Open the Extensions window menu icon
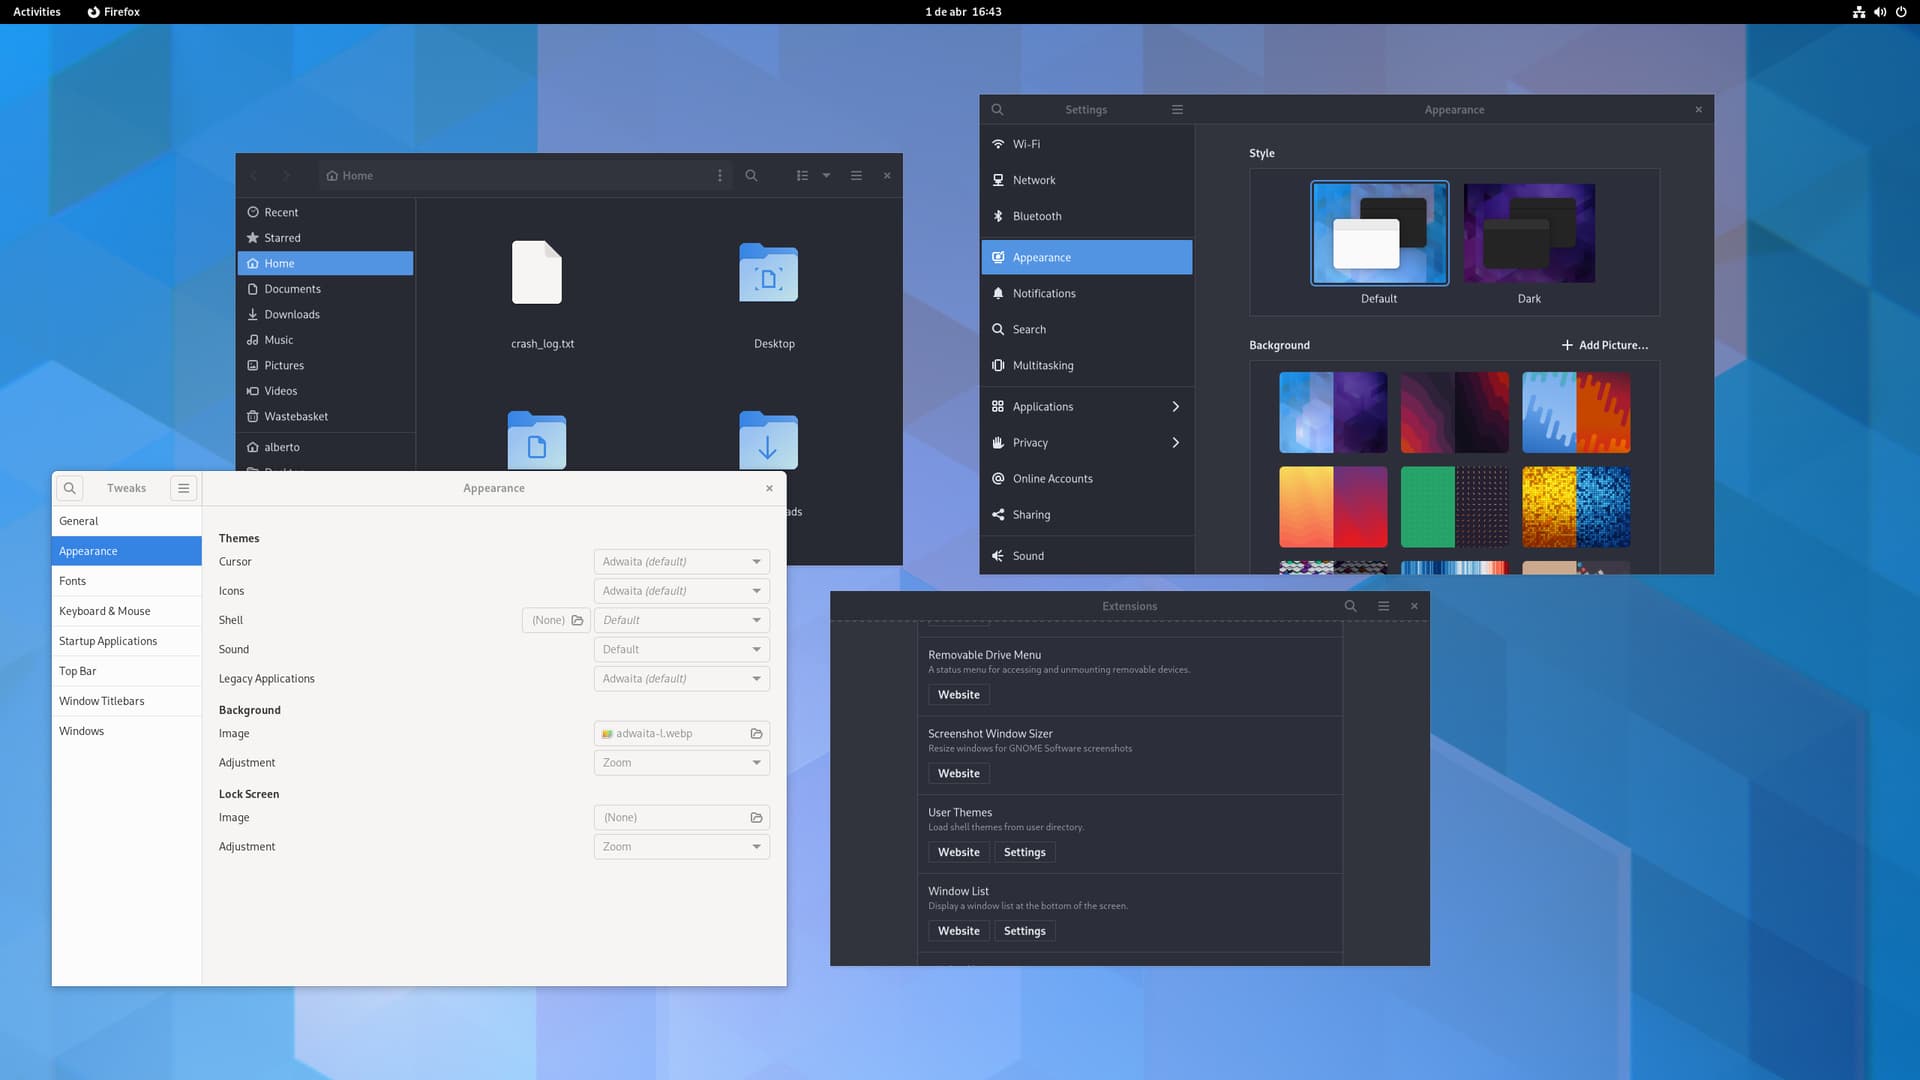The width and height of the screenshot is (1920, 1080). coord(1383,606)
